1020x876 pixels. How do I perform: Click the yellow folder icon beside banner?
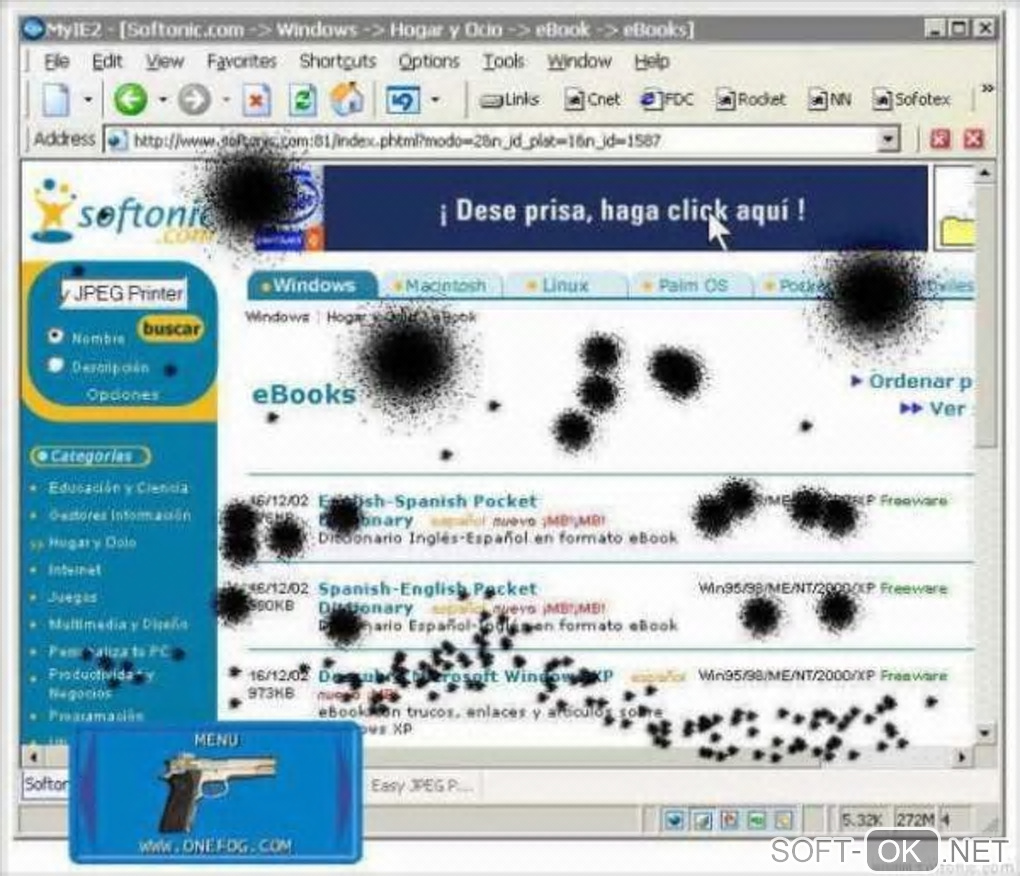[957, 231]
